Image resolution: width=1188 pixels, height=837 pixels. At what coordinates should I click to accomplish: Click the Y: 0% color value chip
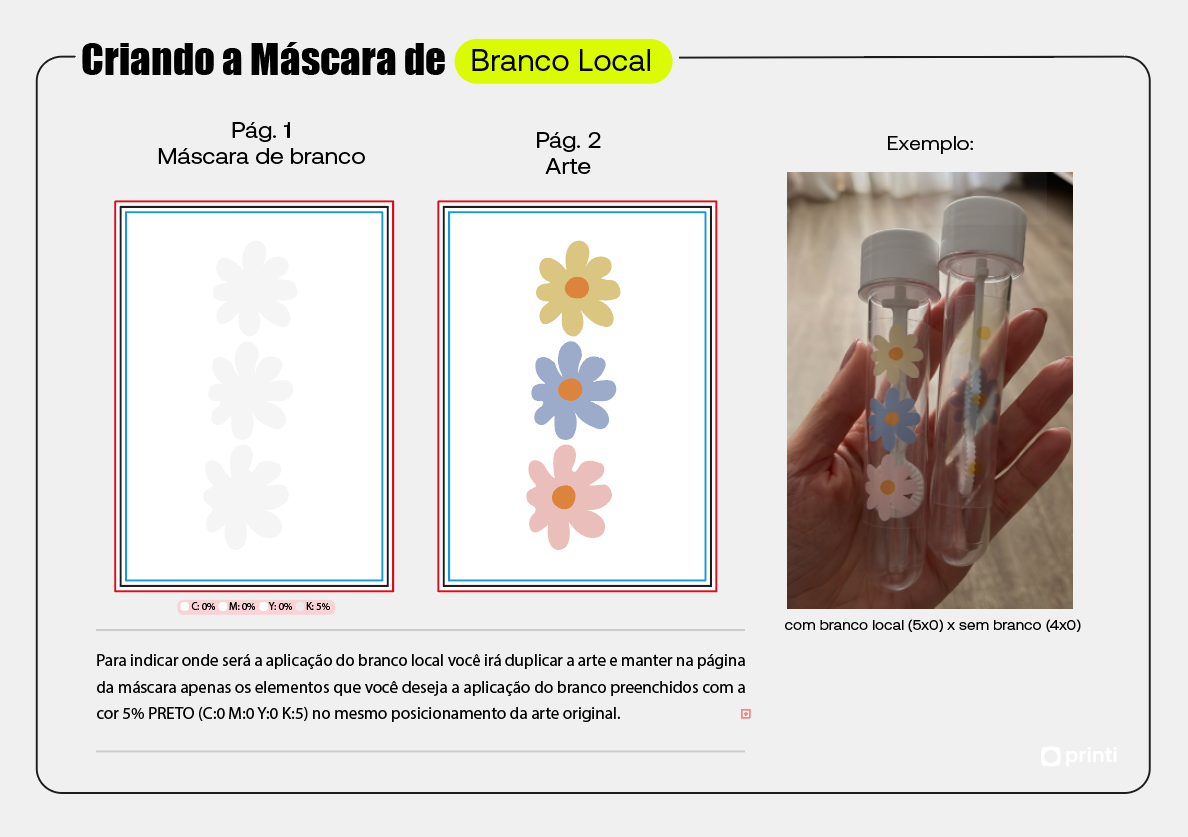(x=277, y=607)
